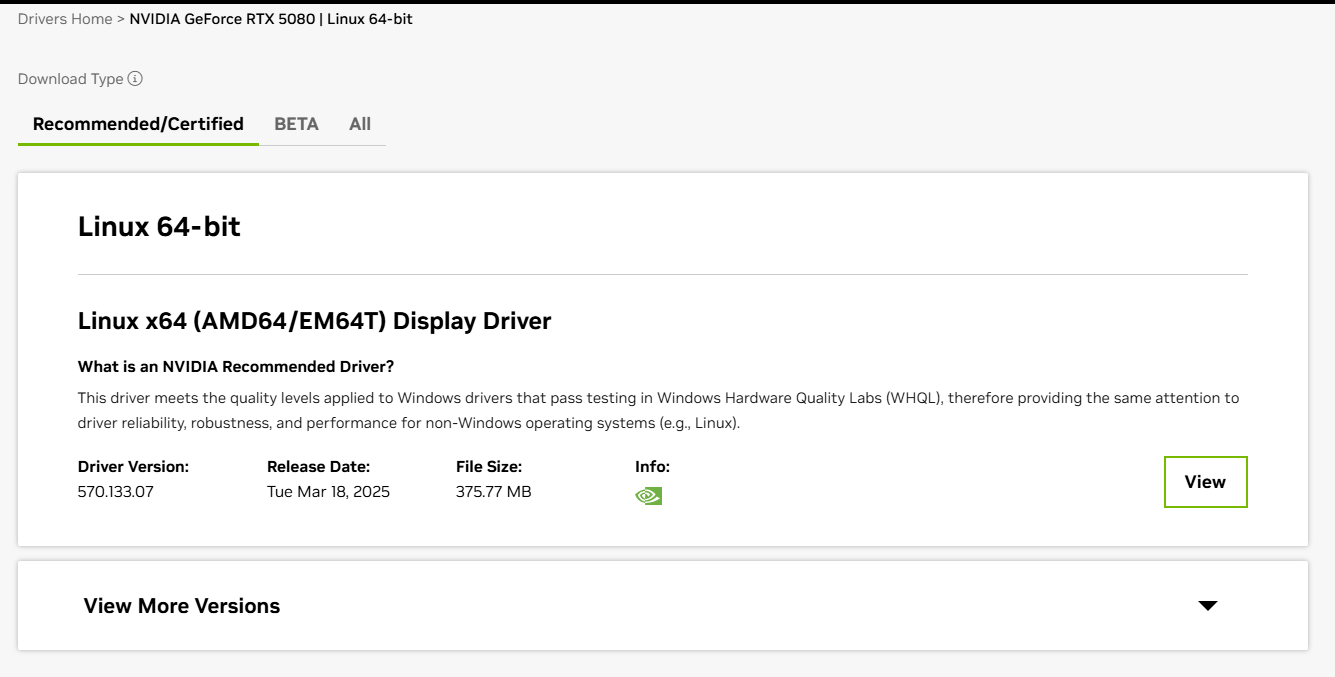Click "What is an NVIDIA Recommended Driver?" text
Image resolution: width=1335 pixels, height=677 pixels.
pyautogui.click(x=236, y=367)
